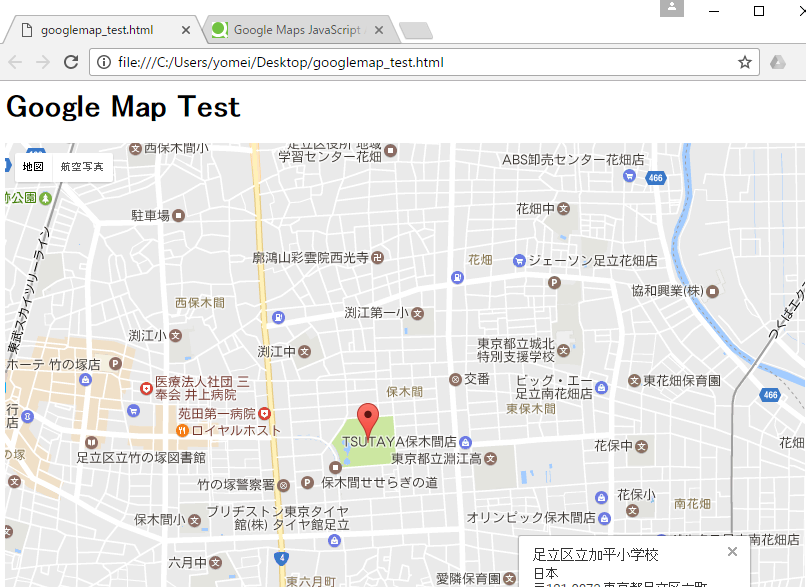Click ビッグ・エー足立南花畑店 shop icon
The height and width of the screenshot is (587, 806).
pyautogui.click(x=602, y=387)
